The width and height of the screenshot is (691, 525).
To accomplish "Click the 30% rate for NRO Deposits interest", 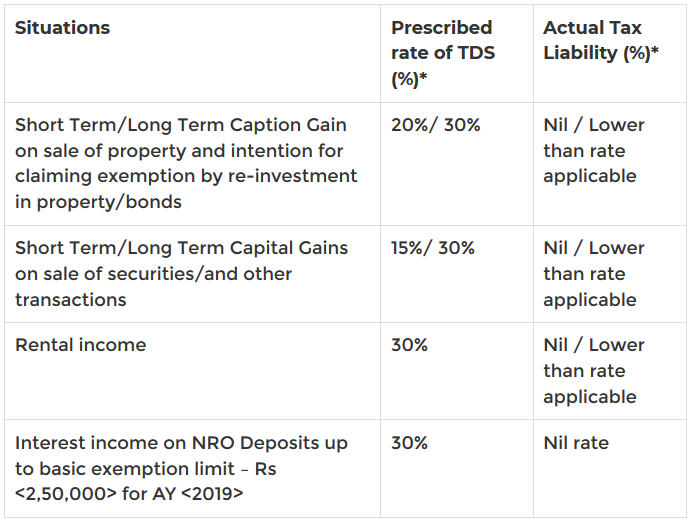I will pyautogui.click(x=409, y=443).
